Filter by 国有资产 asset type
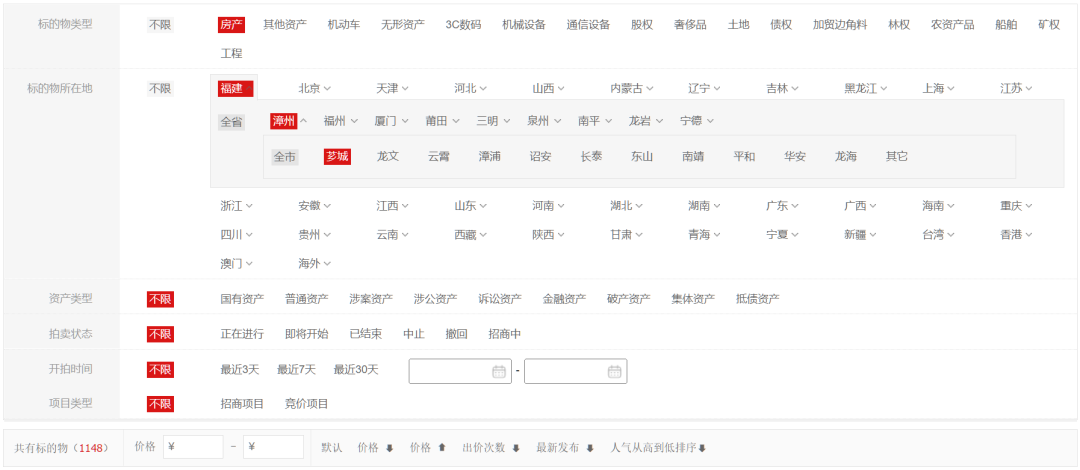 click(x=242, y=299)
